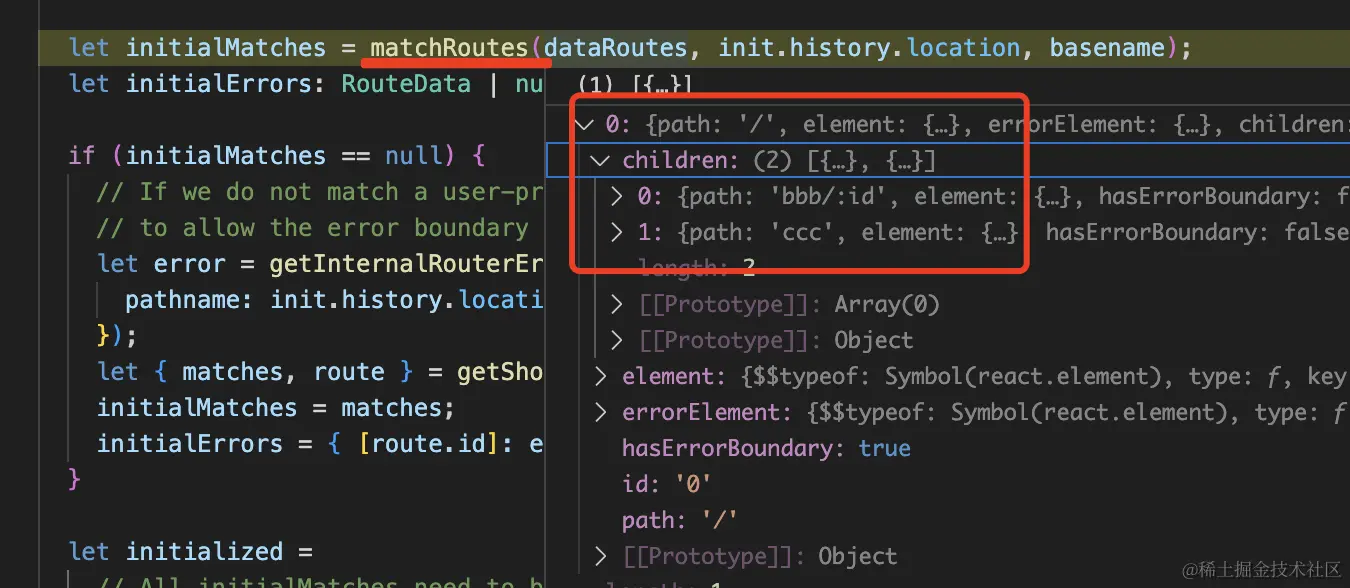Click the RouteData type annotation

pos(406,84)
